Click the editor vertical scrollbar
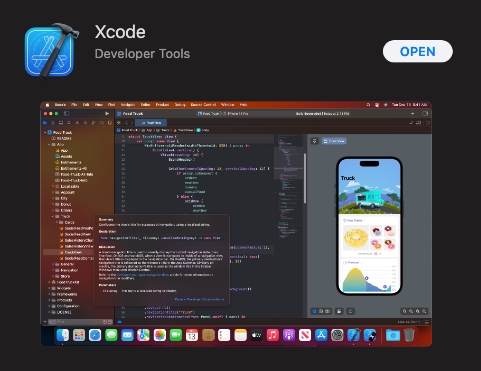This screenshot has height=371, width=481. point(305,178)
